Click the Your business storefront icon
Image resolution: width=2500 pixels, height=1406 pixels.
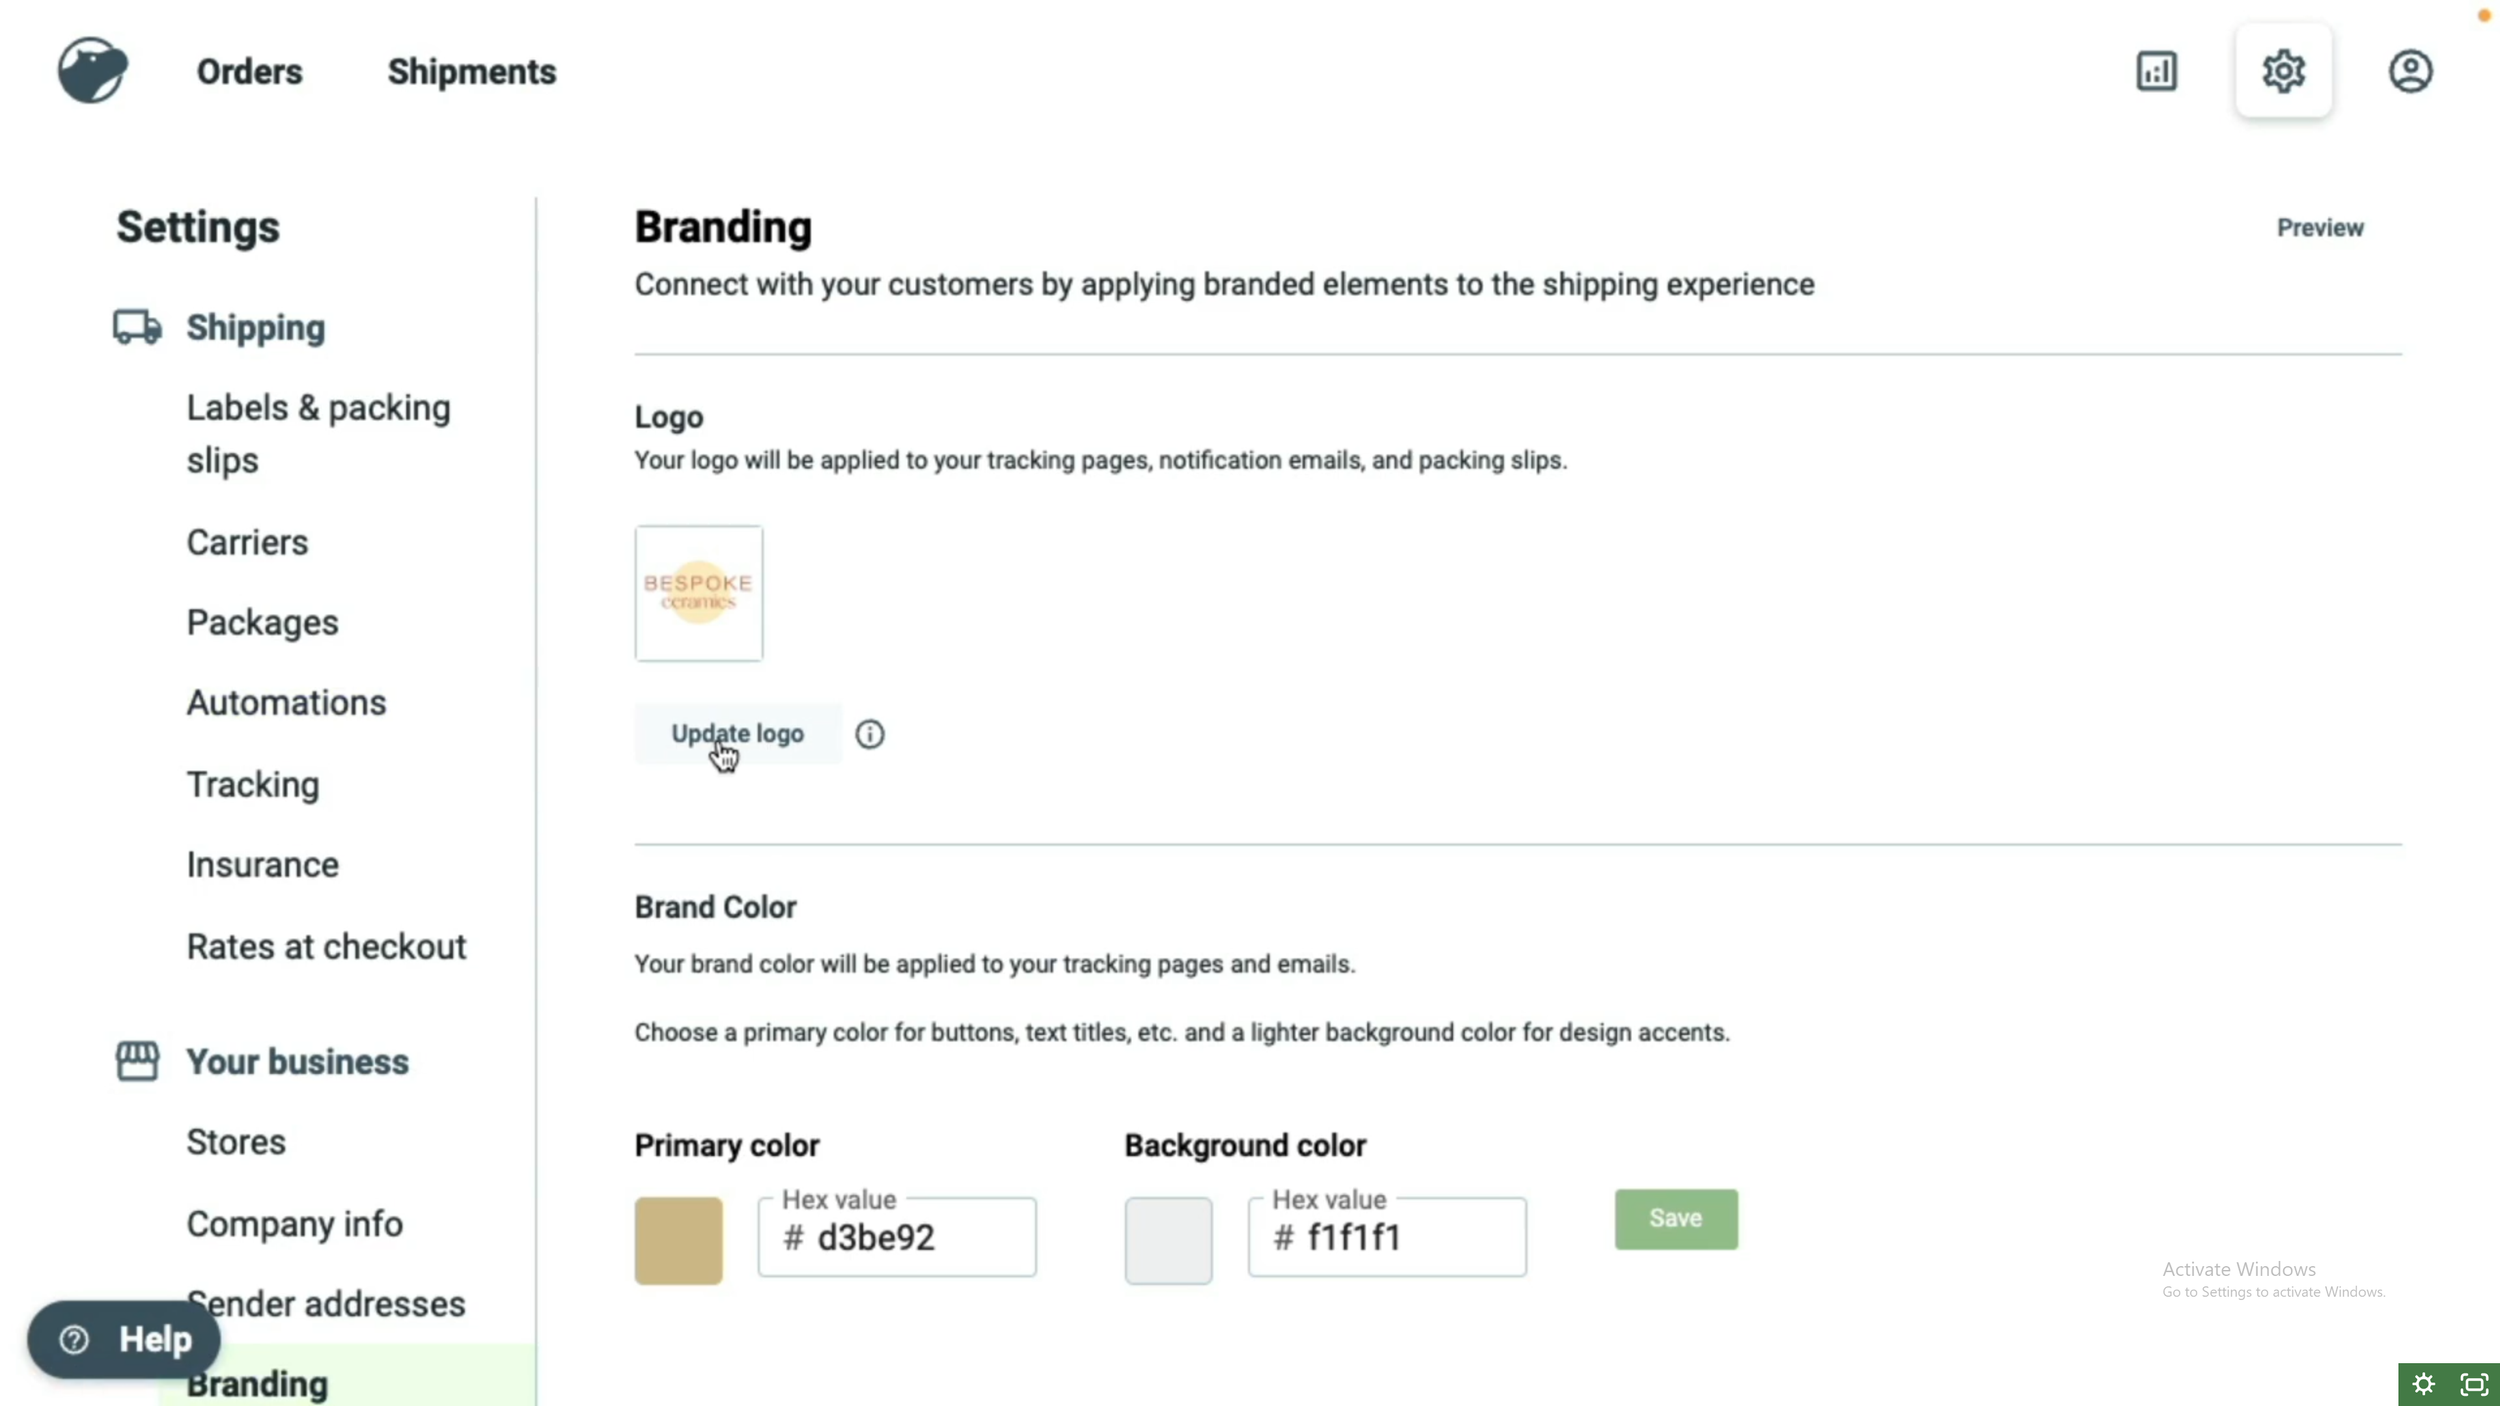(137, 1061)
